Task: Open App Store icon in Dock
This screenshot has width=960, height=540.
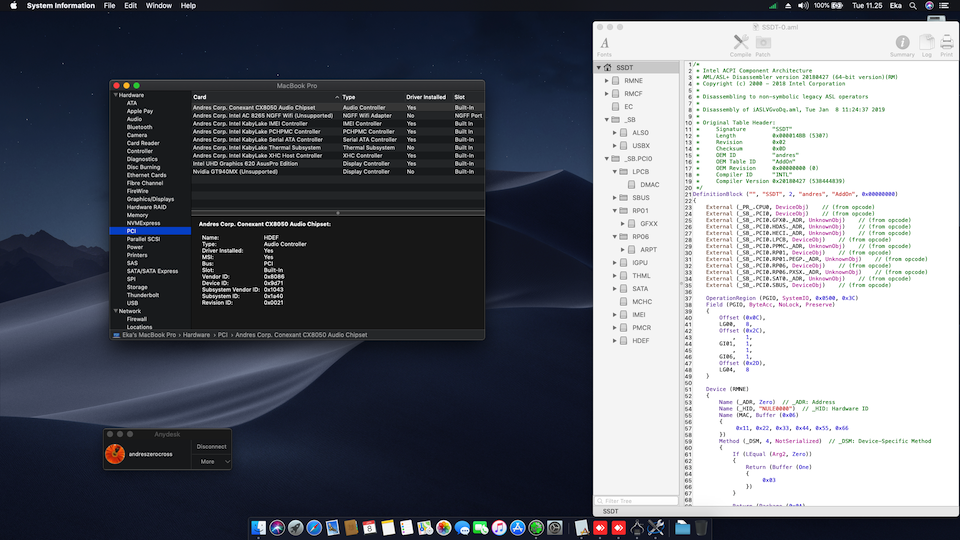Action: [517, 527]
